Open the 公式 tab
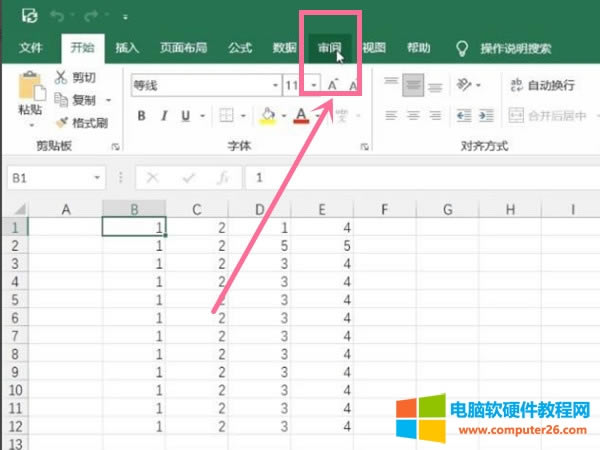Viewport: 600px width, 450px height. coord(240,48)
